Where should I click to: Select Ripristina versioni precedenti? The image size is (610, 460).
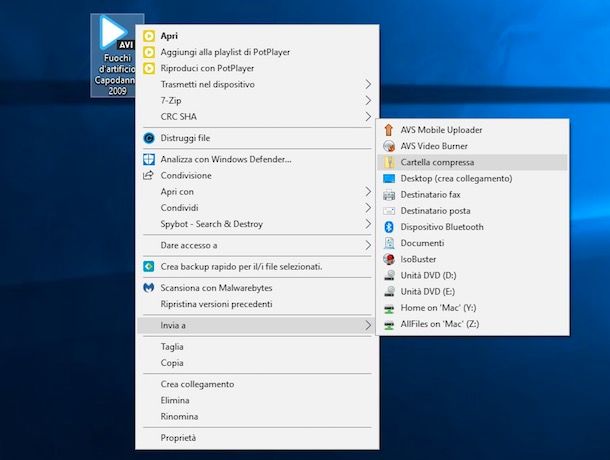coord(257,304)
